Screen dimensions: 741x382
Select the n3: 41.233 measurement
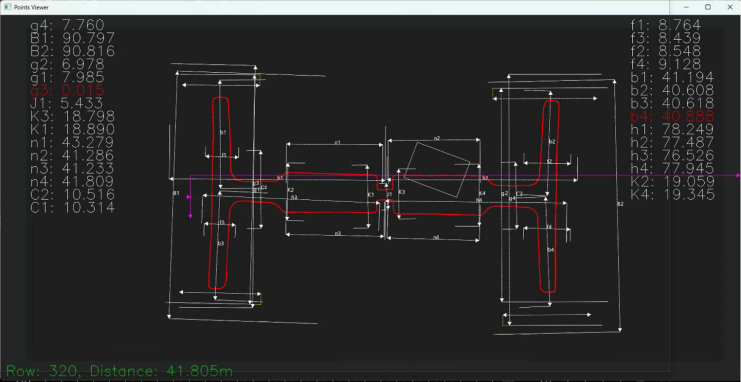coord(72,169)
